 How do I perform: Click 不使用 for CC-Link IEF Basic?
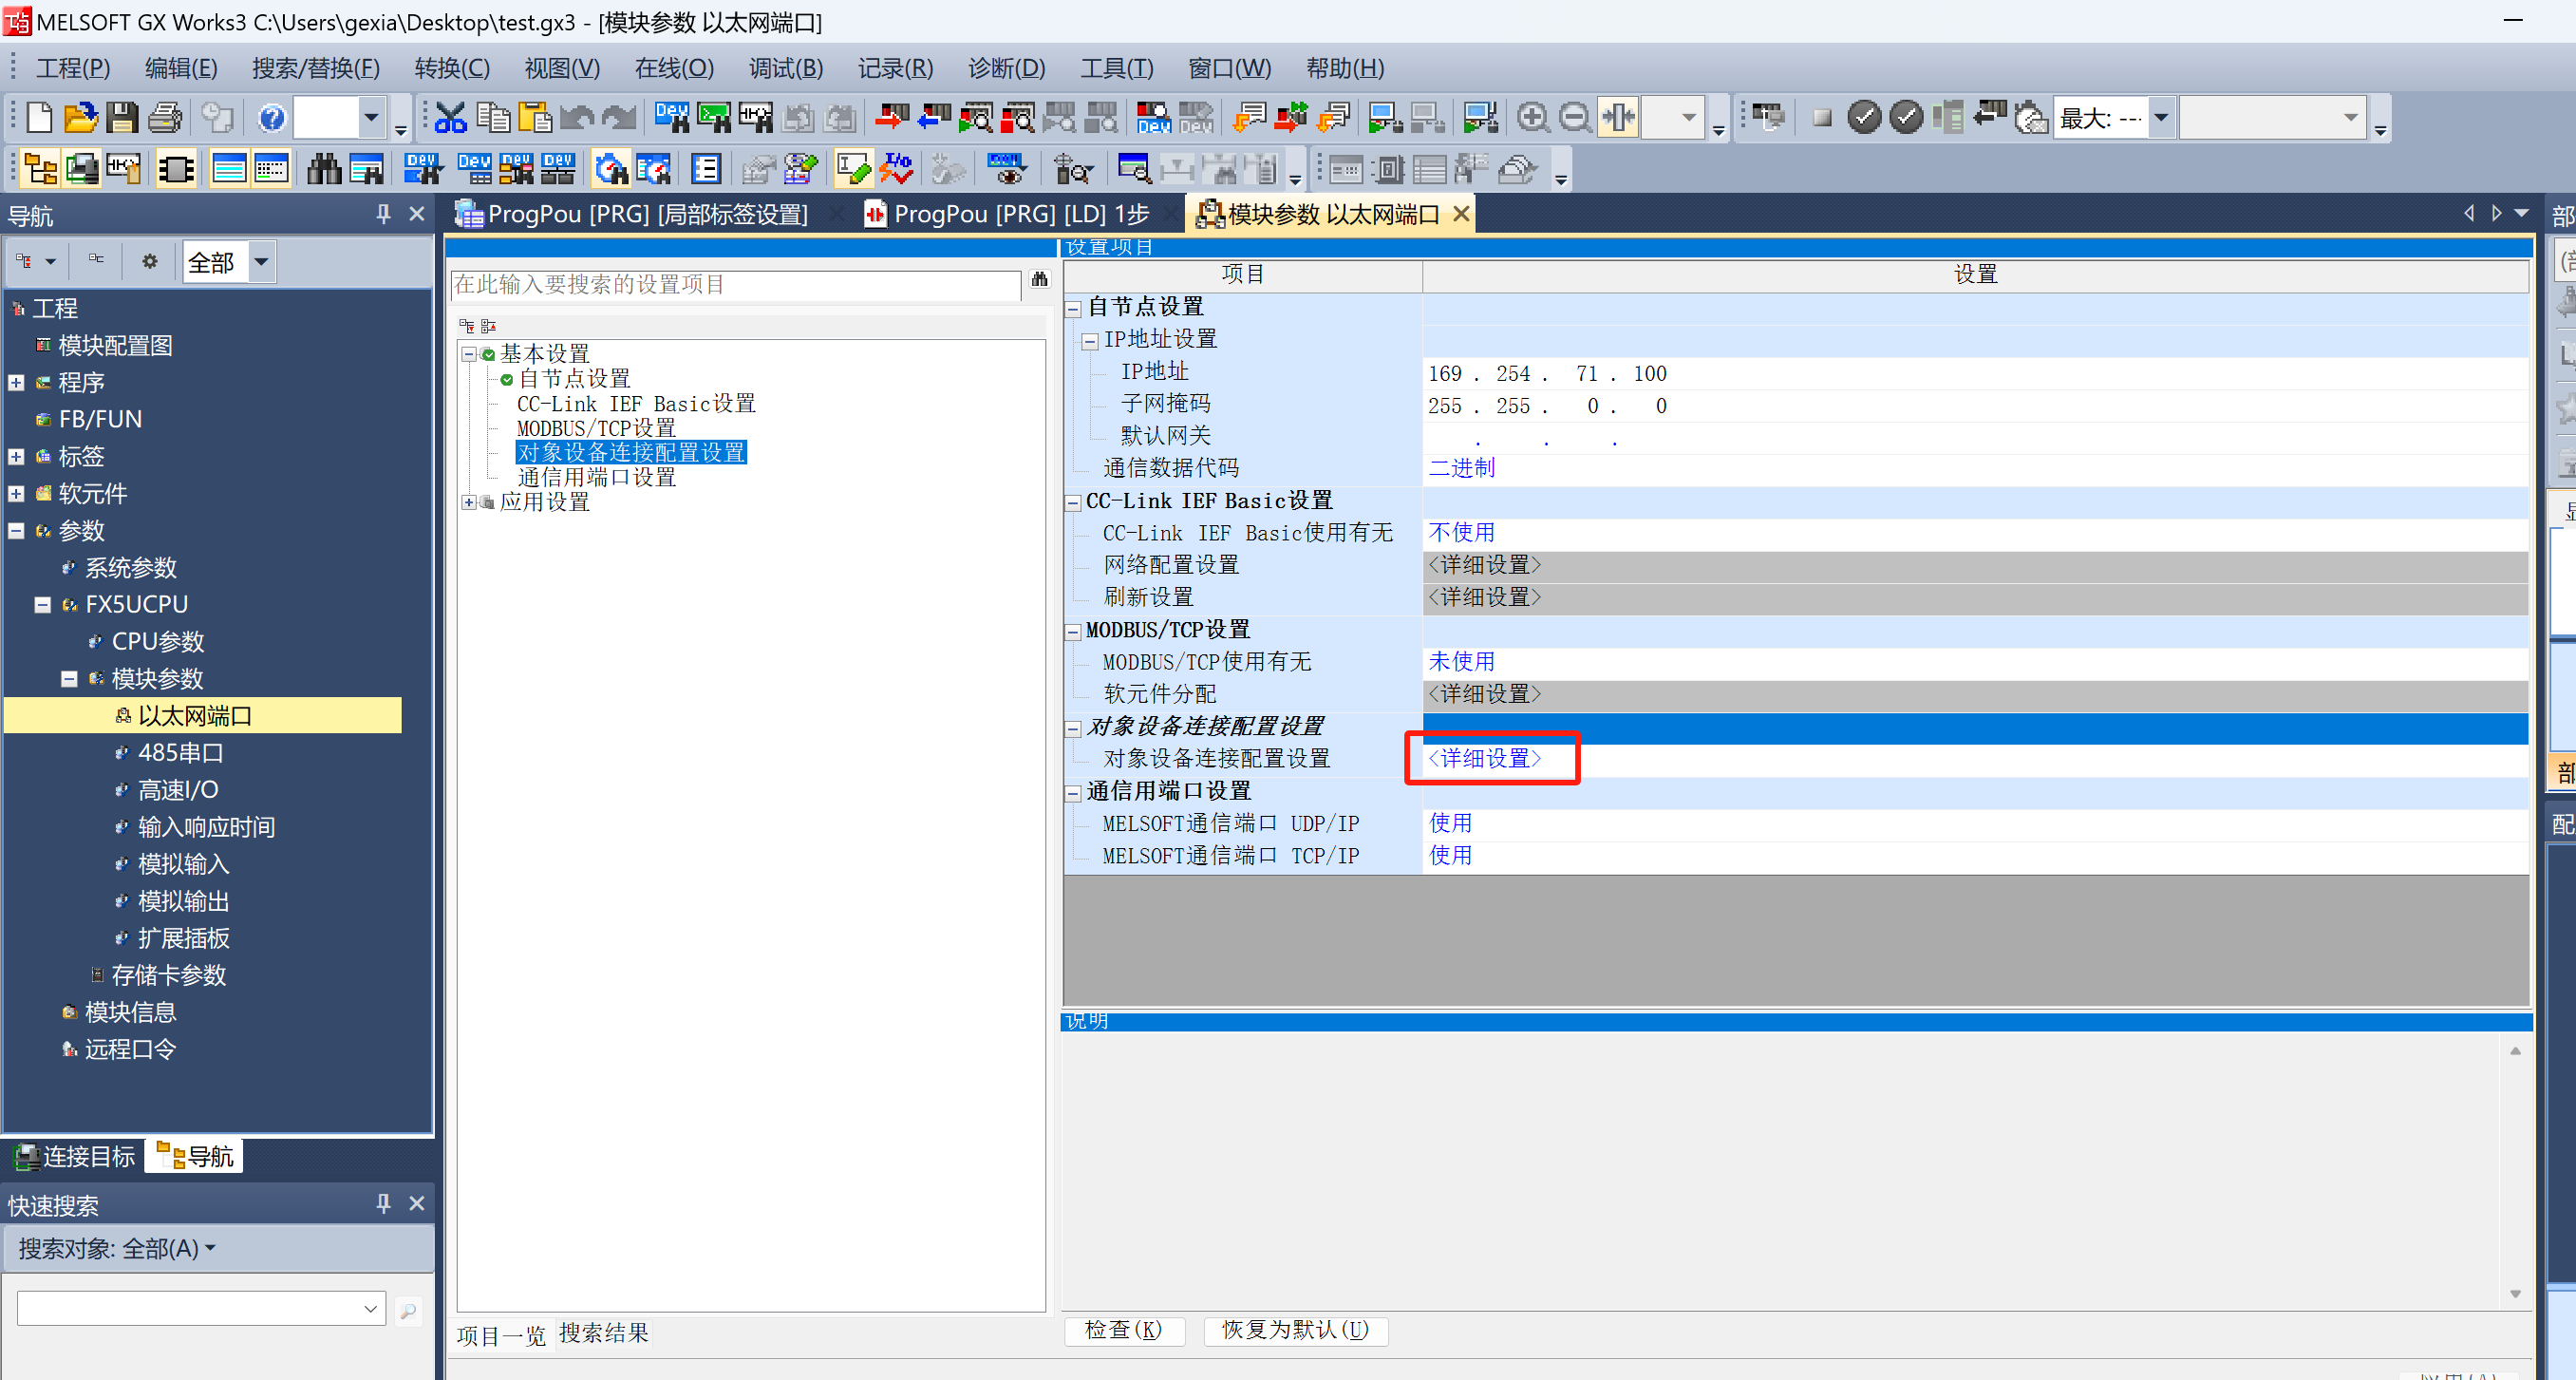(1462, 533)
